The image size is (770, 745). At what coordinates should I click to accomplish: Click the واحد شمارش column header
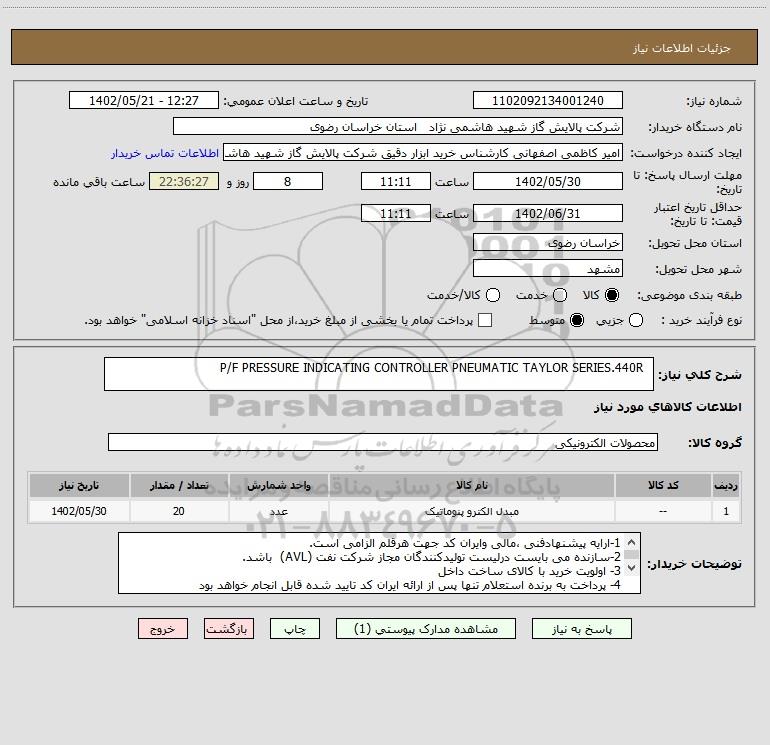point(278,485)
